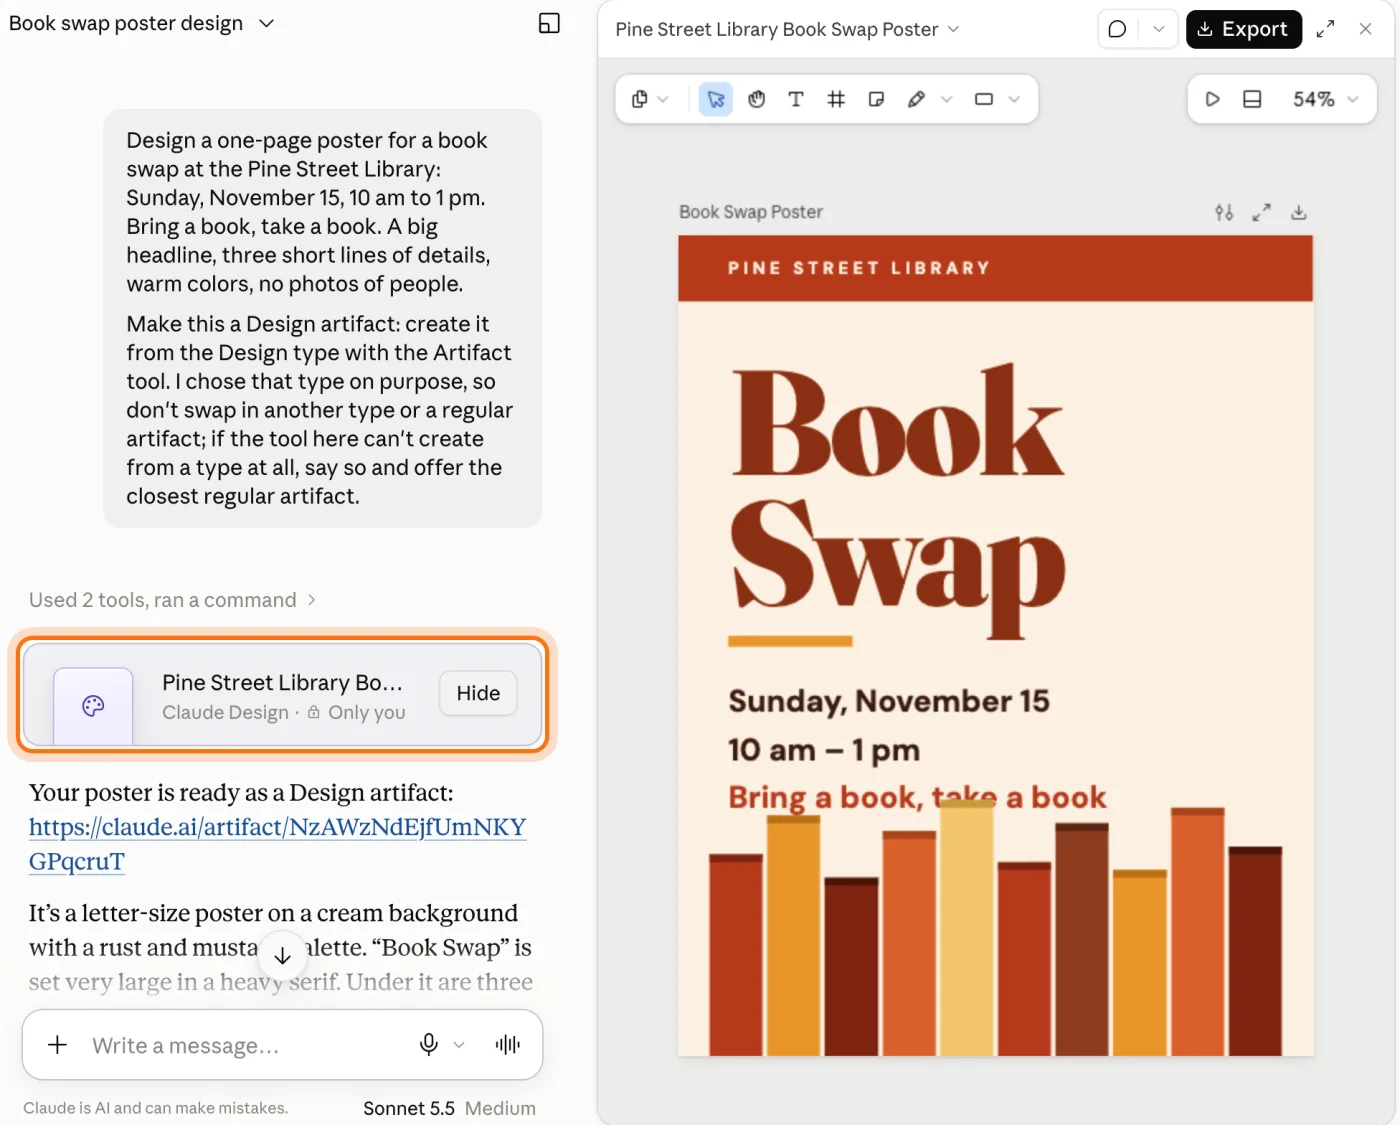
Task: Open the comment bubble icon in header
Action: coord(1118,29)
